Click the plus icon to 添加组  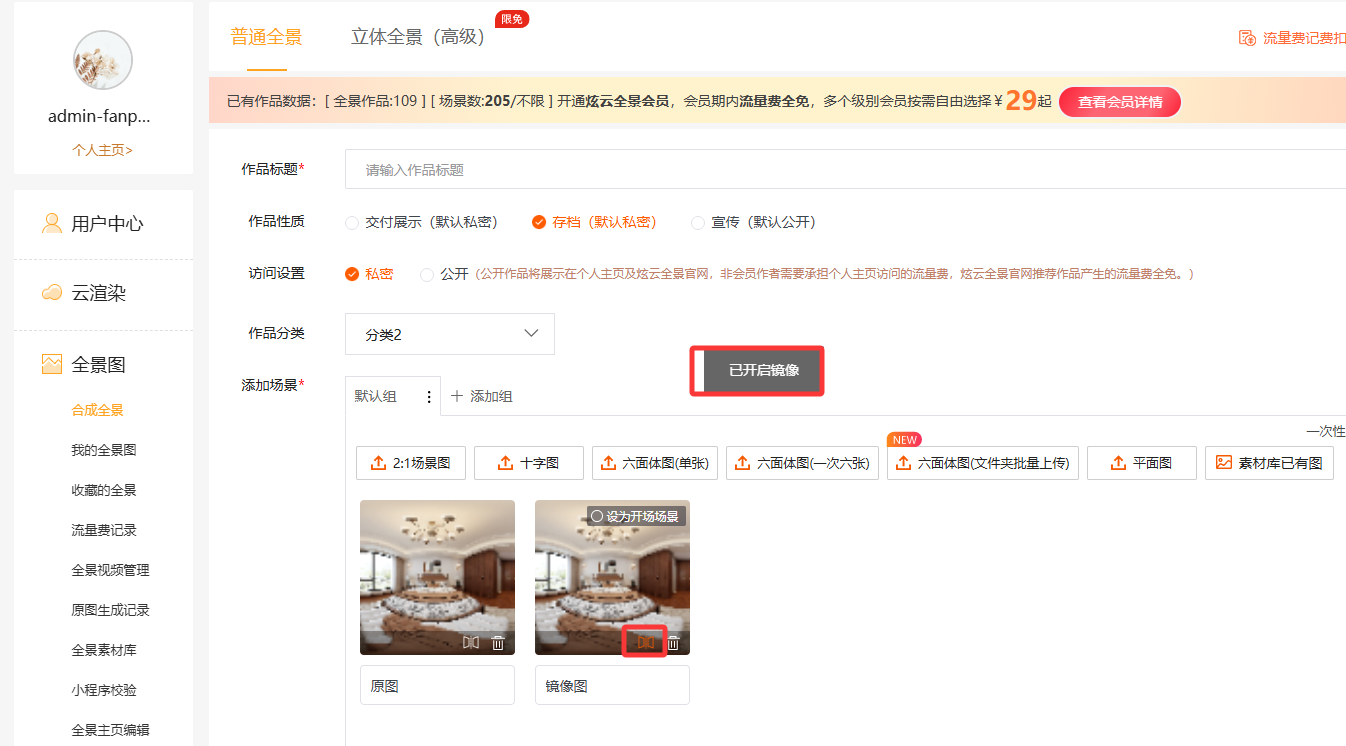click(x=457, y=397)
